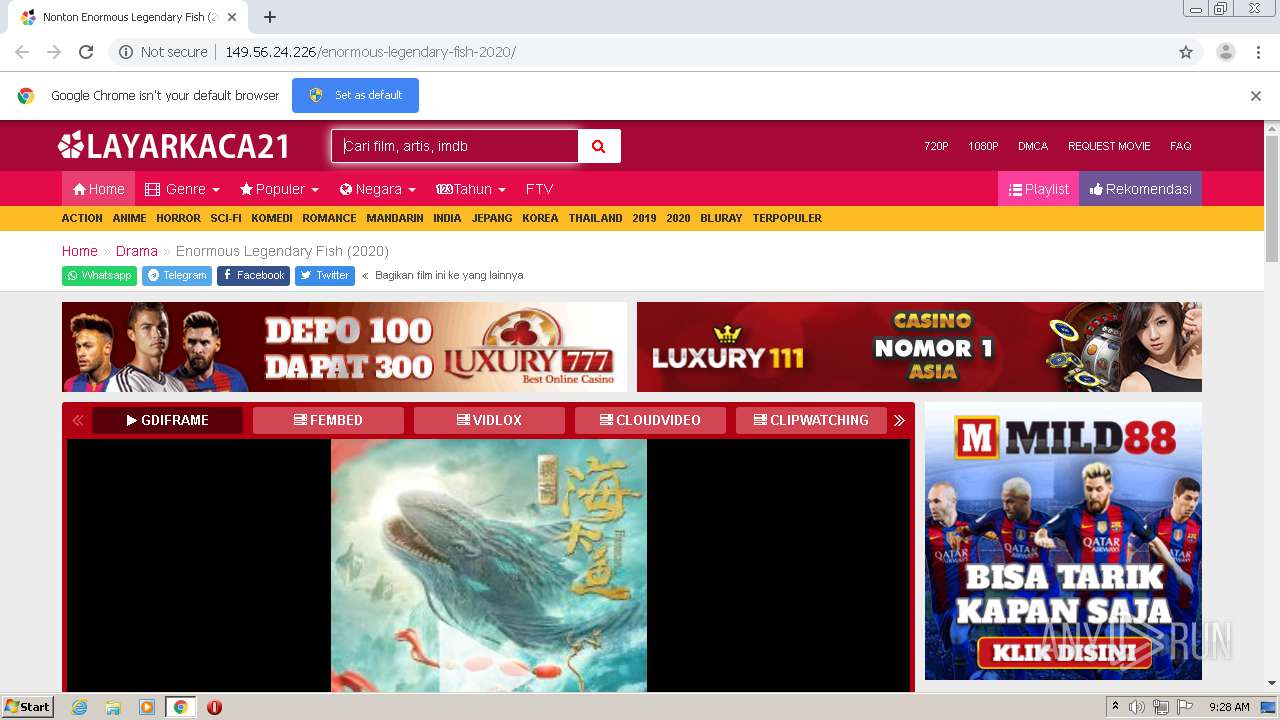The height and width of the screenshot is (720, 1280).
Task: Browse the KOMEDI category
Action: (x=272, y=218)
